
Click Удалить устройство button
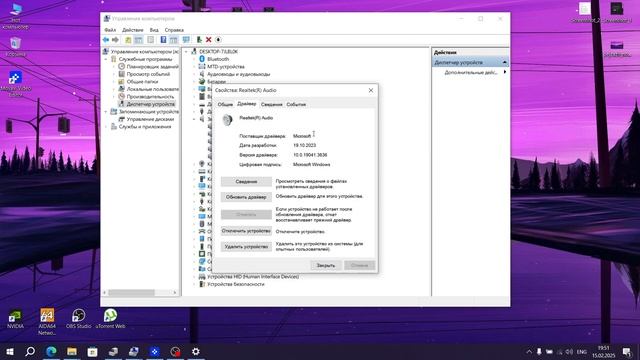point(246,247)
